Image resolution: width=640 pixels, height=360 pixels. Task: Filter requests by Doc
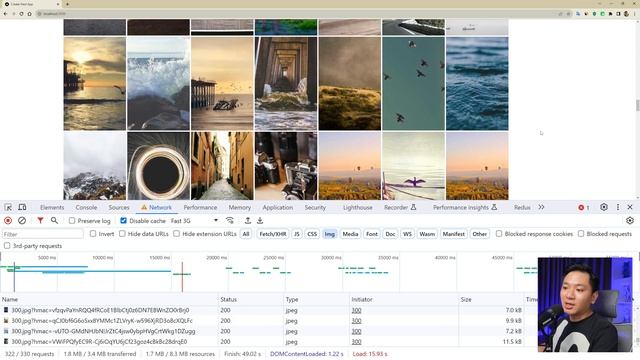tap(390, 234)
